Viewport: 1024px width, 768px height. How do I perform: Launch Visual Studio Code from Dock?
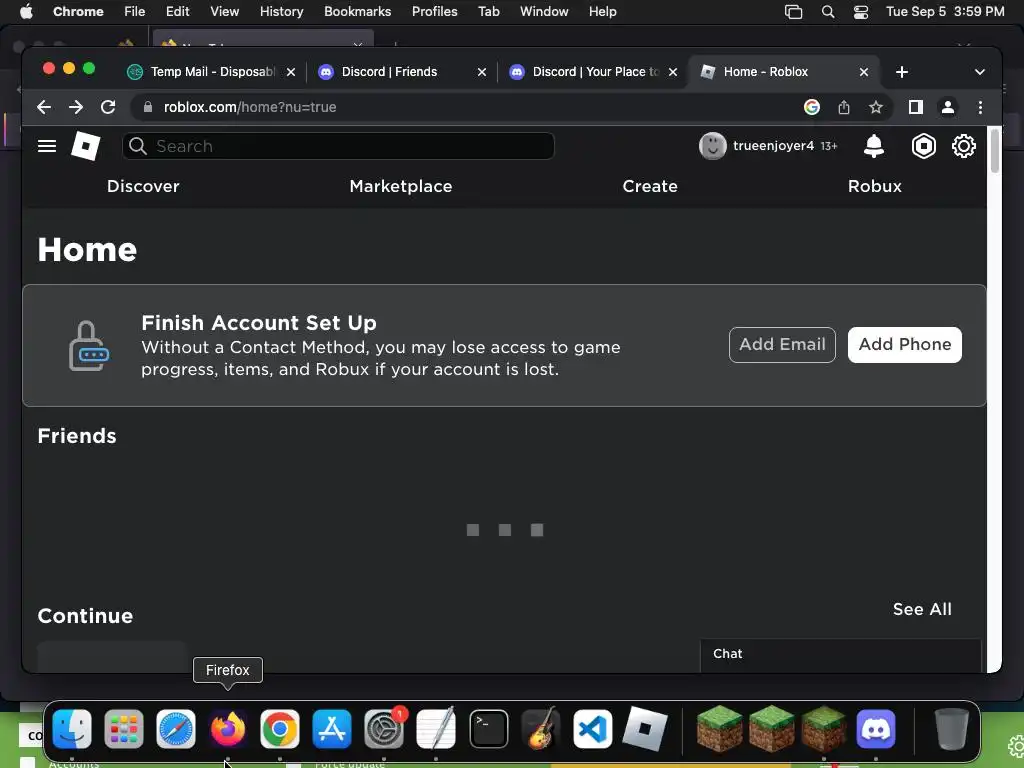coord(592,728)
